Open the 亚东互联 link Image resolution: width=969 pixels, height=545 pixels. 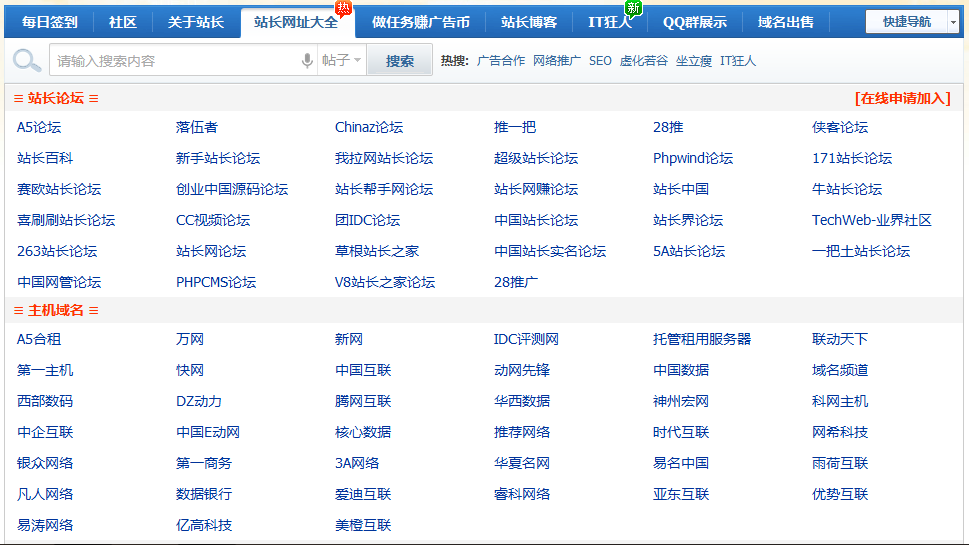coord(681,494)
